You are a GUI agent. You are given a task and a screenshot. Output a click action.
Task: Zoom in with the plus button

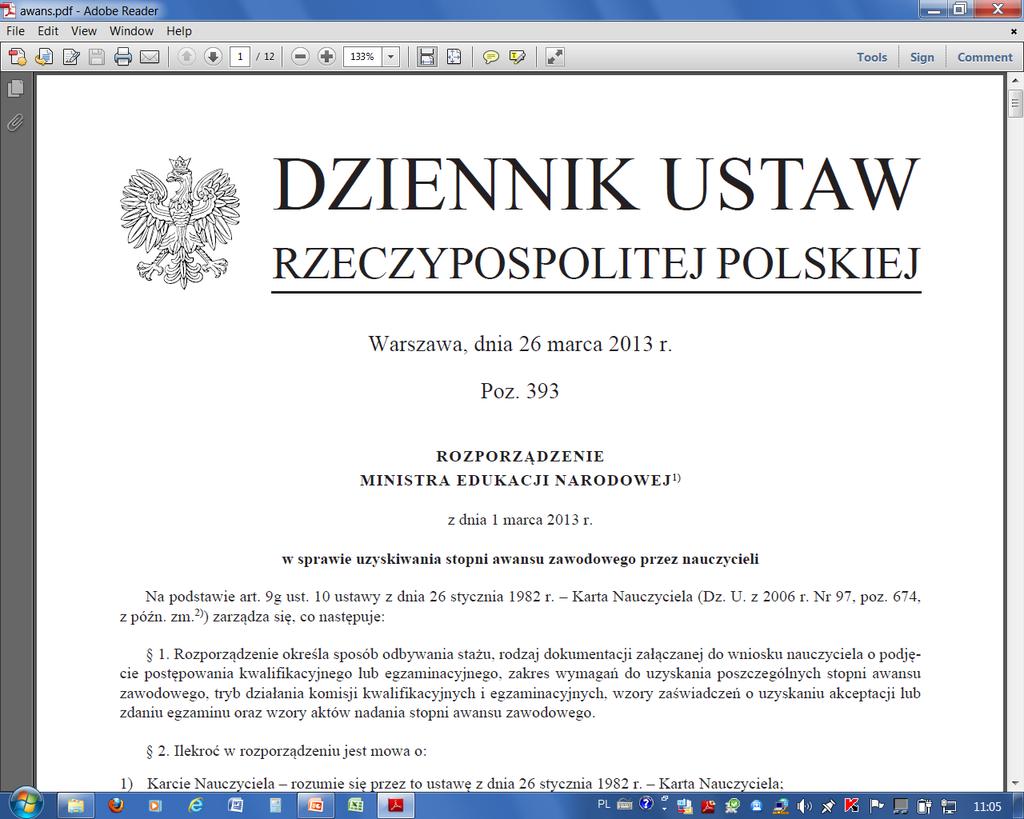pos(327,57)
